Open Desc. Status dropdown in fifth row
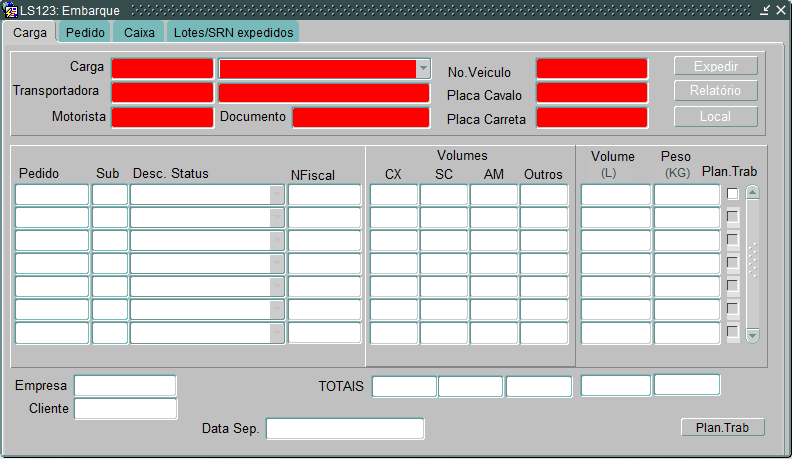792x459 pixels. [x=277, y=287]
